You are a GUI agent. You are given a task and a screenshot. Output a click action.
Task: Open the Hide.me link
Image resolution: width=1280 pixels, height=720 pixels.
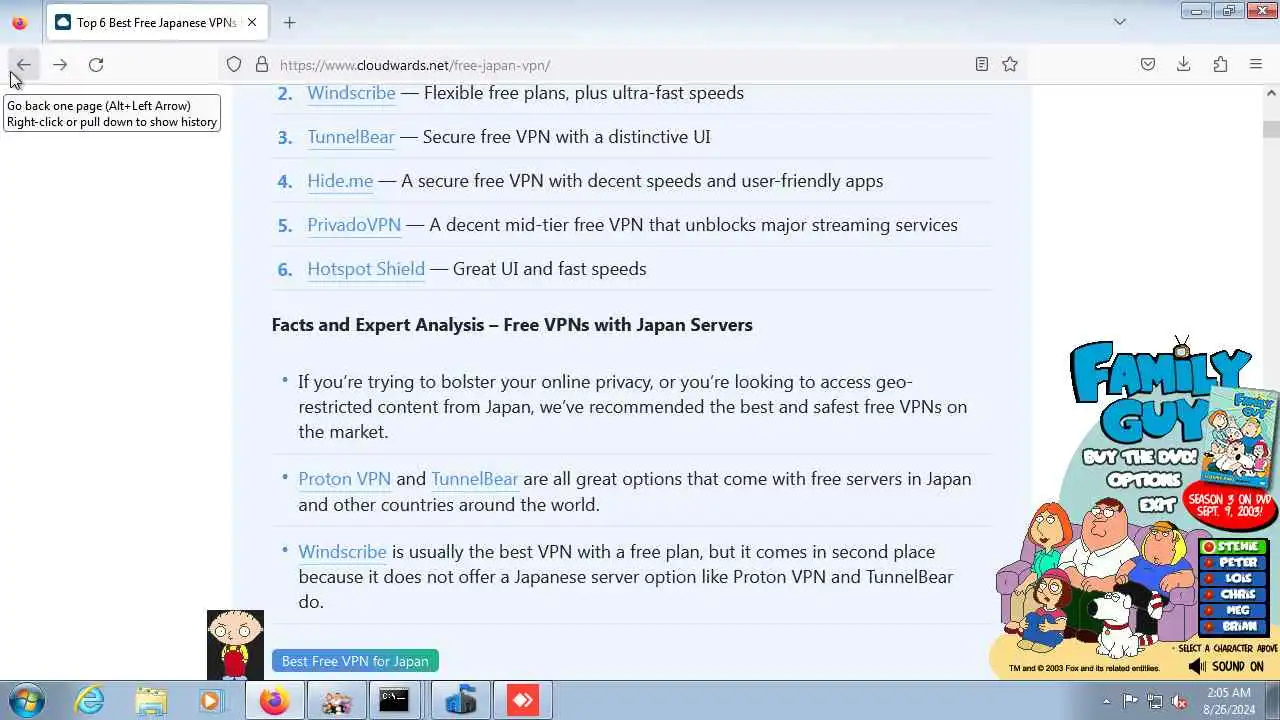340,181
